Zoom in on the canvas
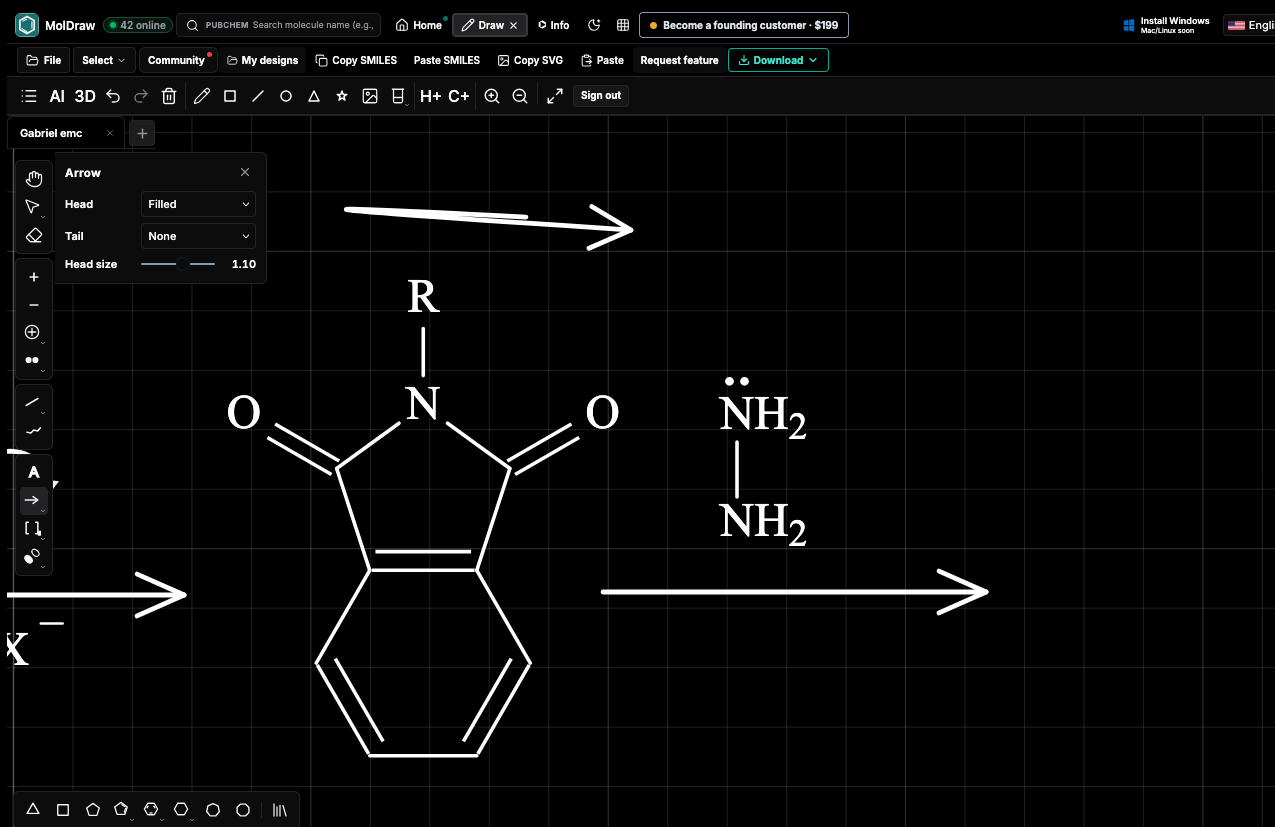1275x827 pixels. point(492,96)
